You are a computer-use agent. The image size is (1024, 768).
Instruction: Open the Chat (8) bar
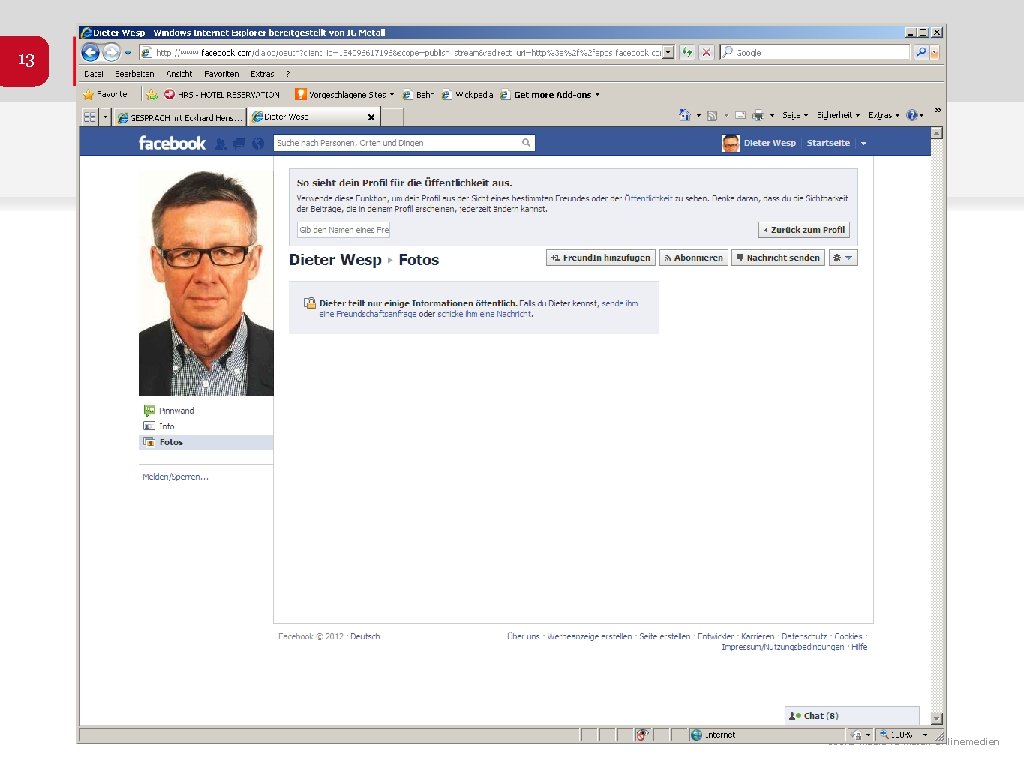[852, 716]
